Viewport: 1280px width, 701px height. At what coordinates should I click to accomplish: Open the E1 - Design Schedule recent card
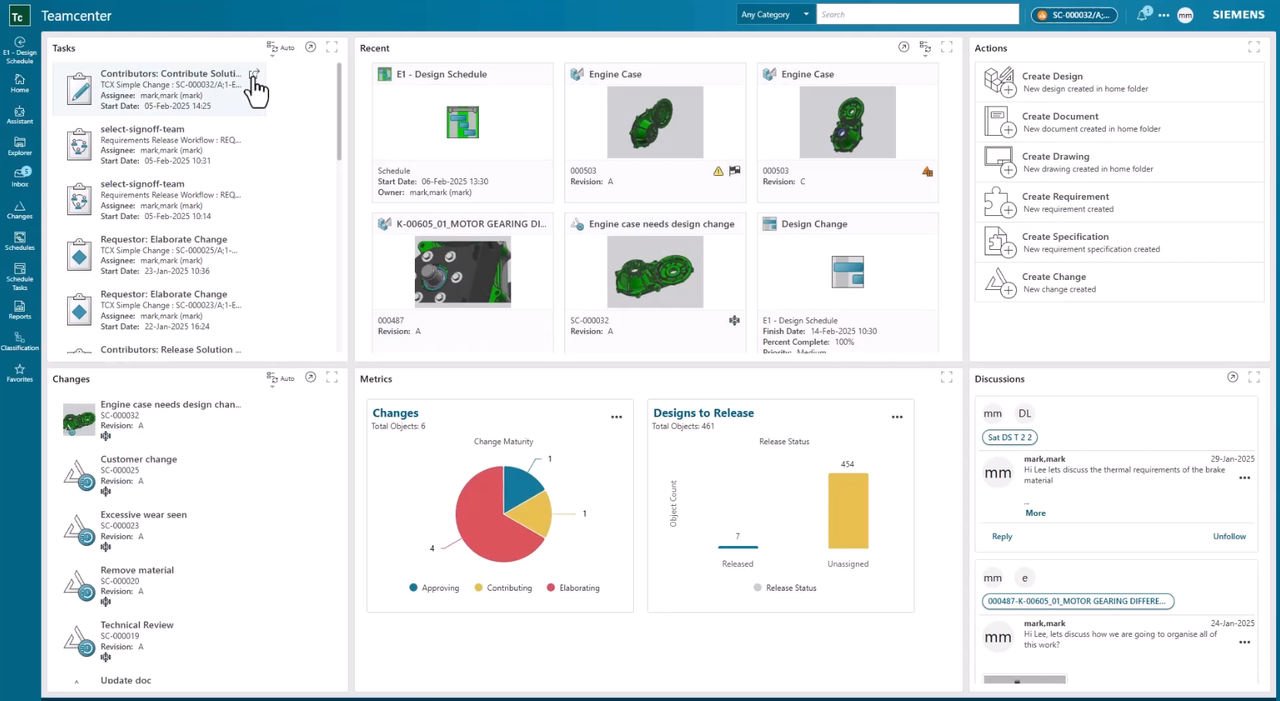[x=462, y=134]
